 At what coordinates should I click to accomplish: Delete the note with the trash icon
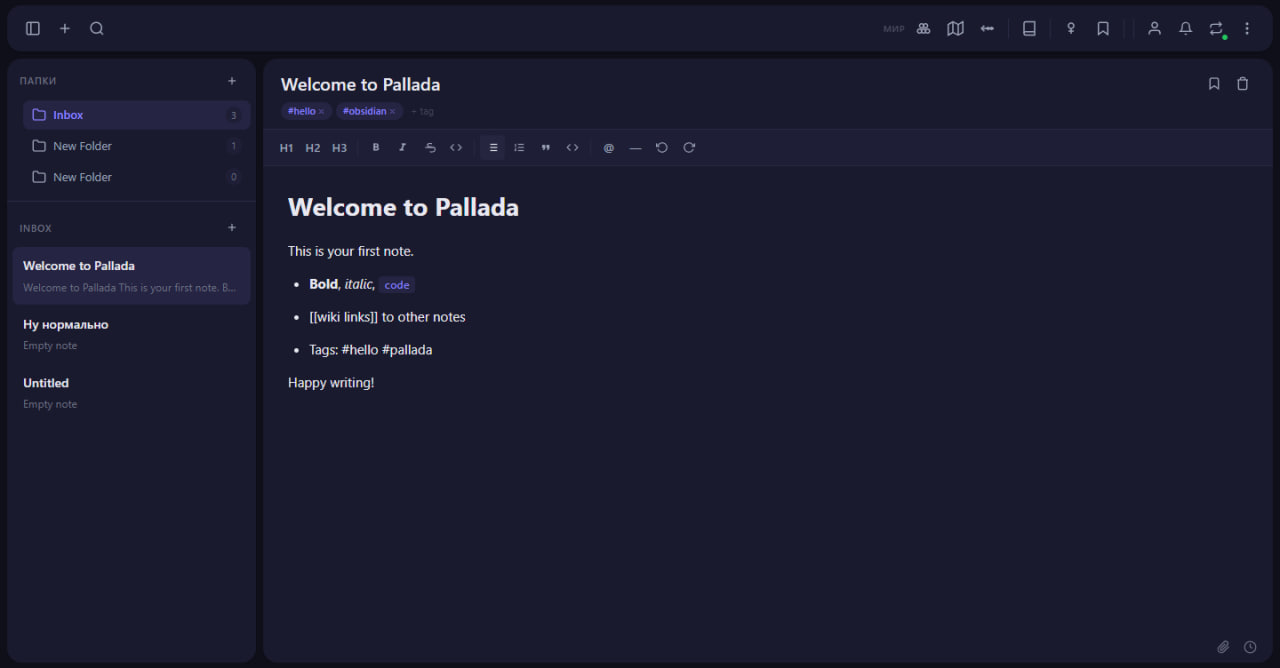[1243, 84]
